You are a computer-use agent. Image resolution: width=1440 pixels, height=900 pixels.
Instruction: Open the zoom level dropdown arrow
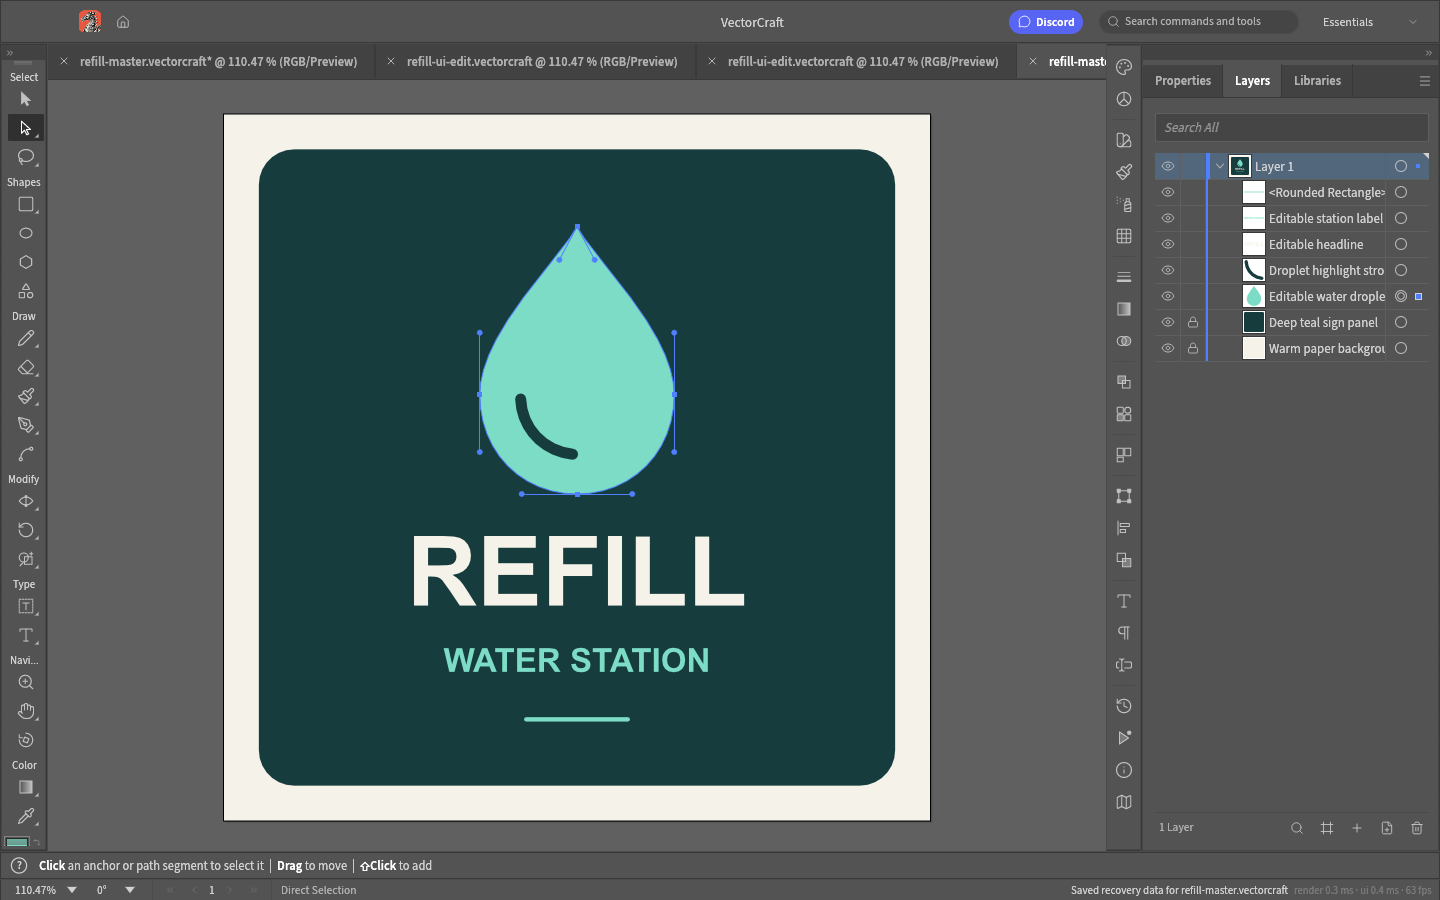pos(72,890)
